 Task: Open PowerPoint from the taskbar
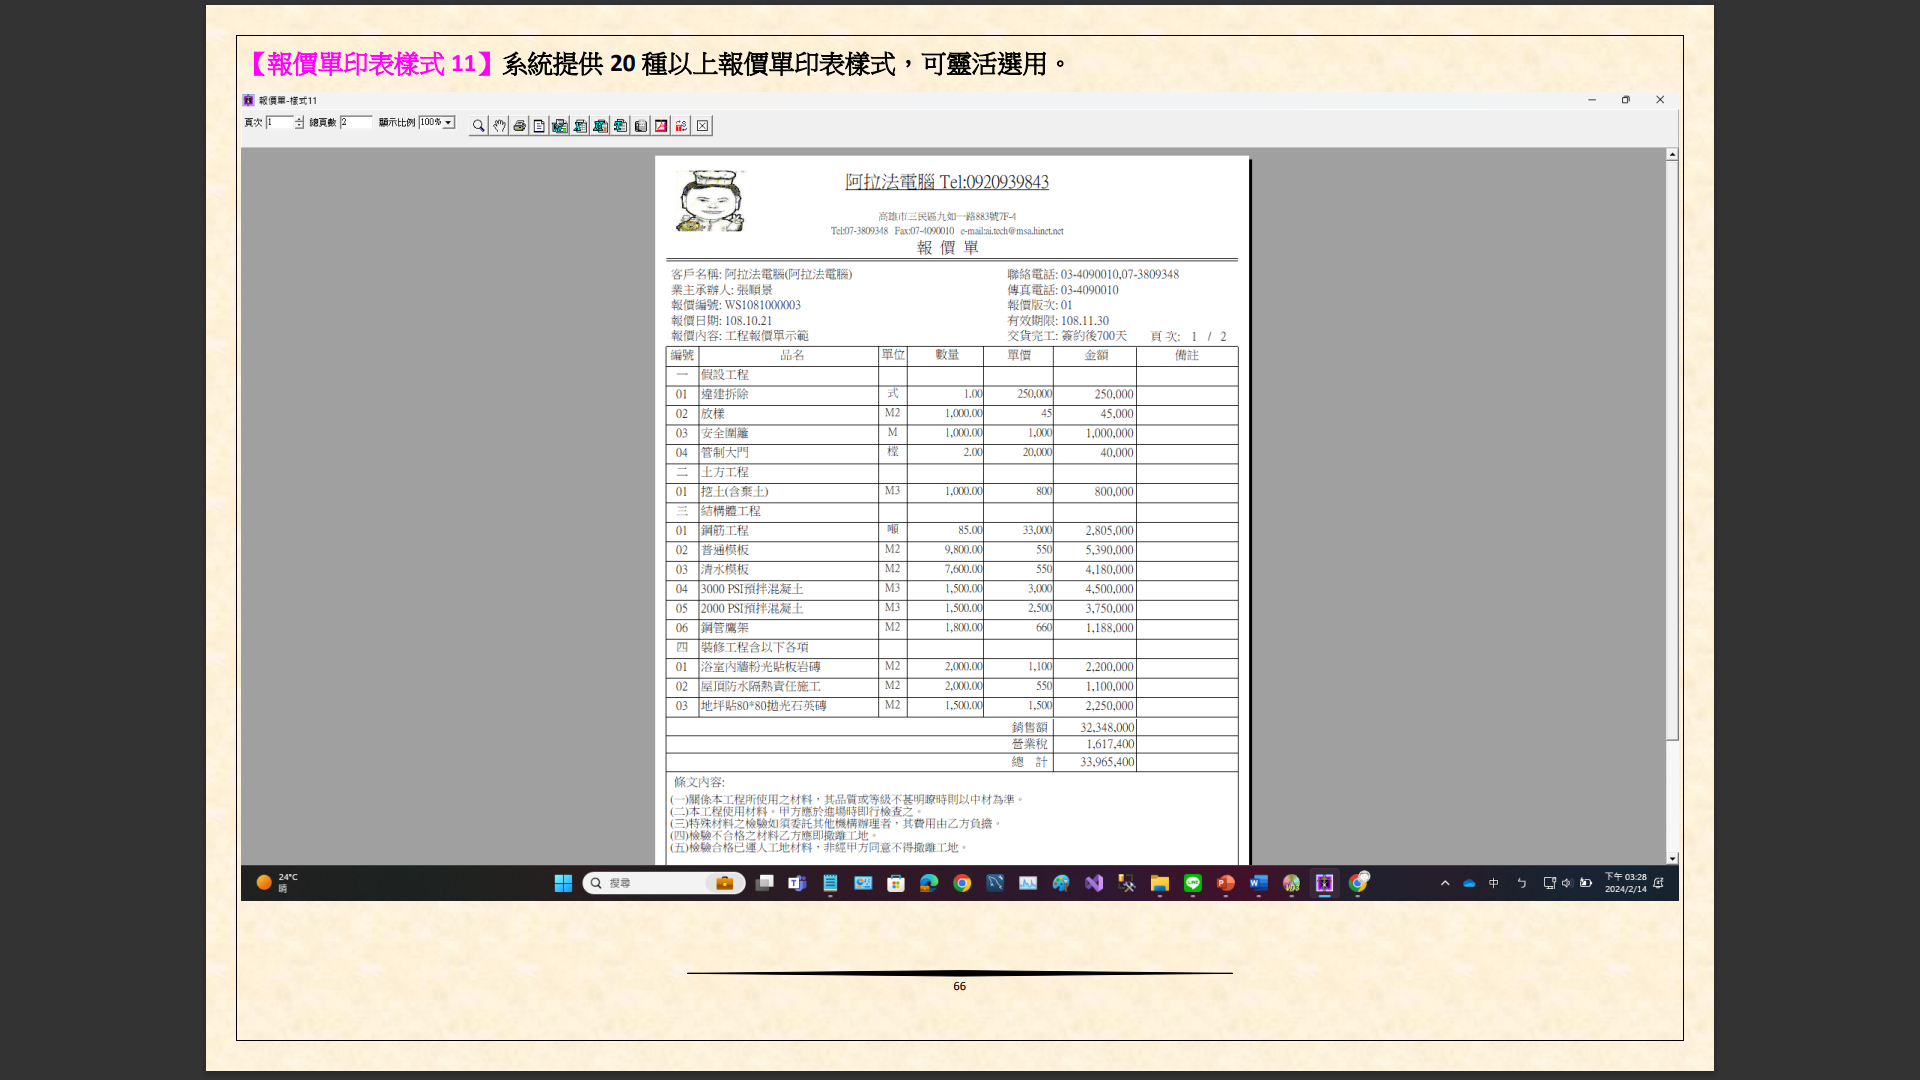tap(1226, 883)
